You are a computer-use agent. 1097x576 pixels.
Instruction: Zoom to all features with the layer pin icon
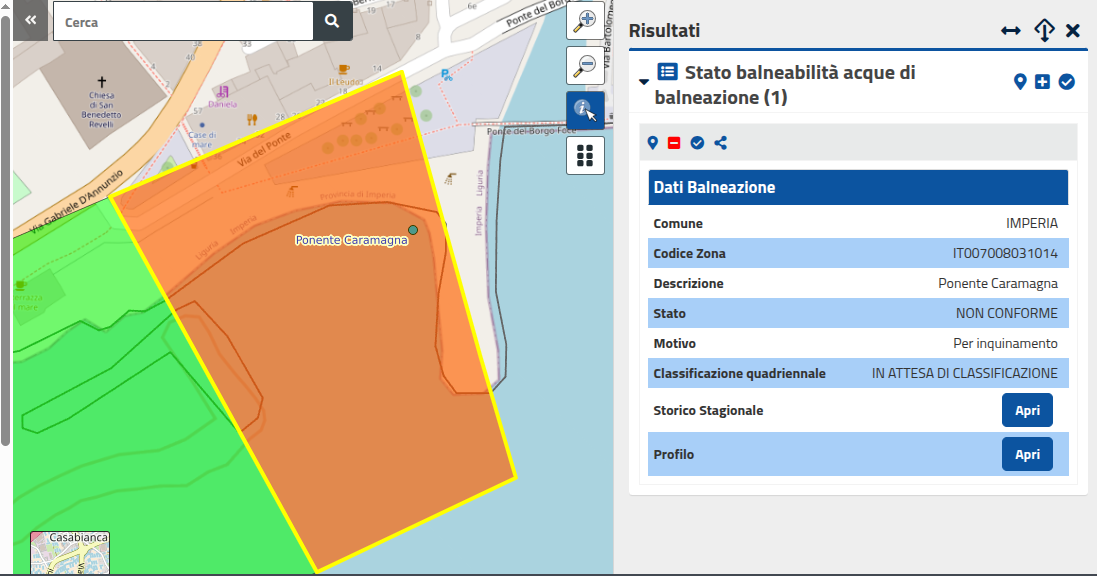[x=1020, y=82]
